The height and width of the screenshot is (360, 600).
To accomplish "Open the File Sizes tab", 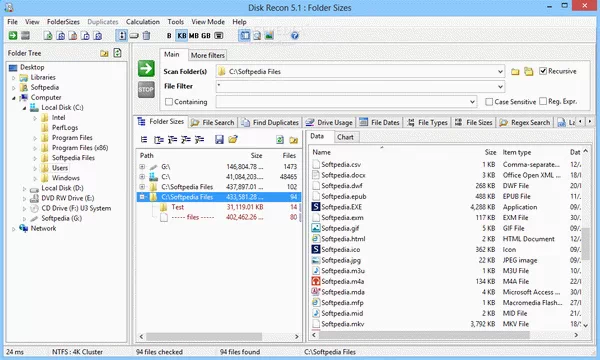I will 474,122.
